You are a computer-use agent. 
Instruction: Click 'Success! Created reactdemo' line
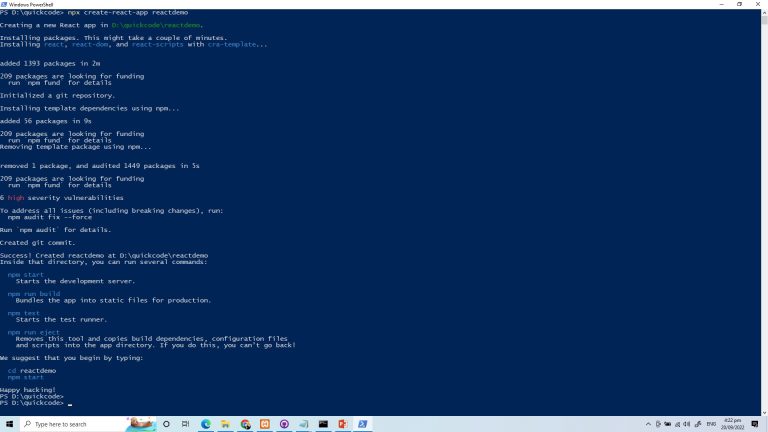tap(104, 255)
